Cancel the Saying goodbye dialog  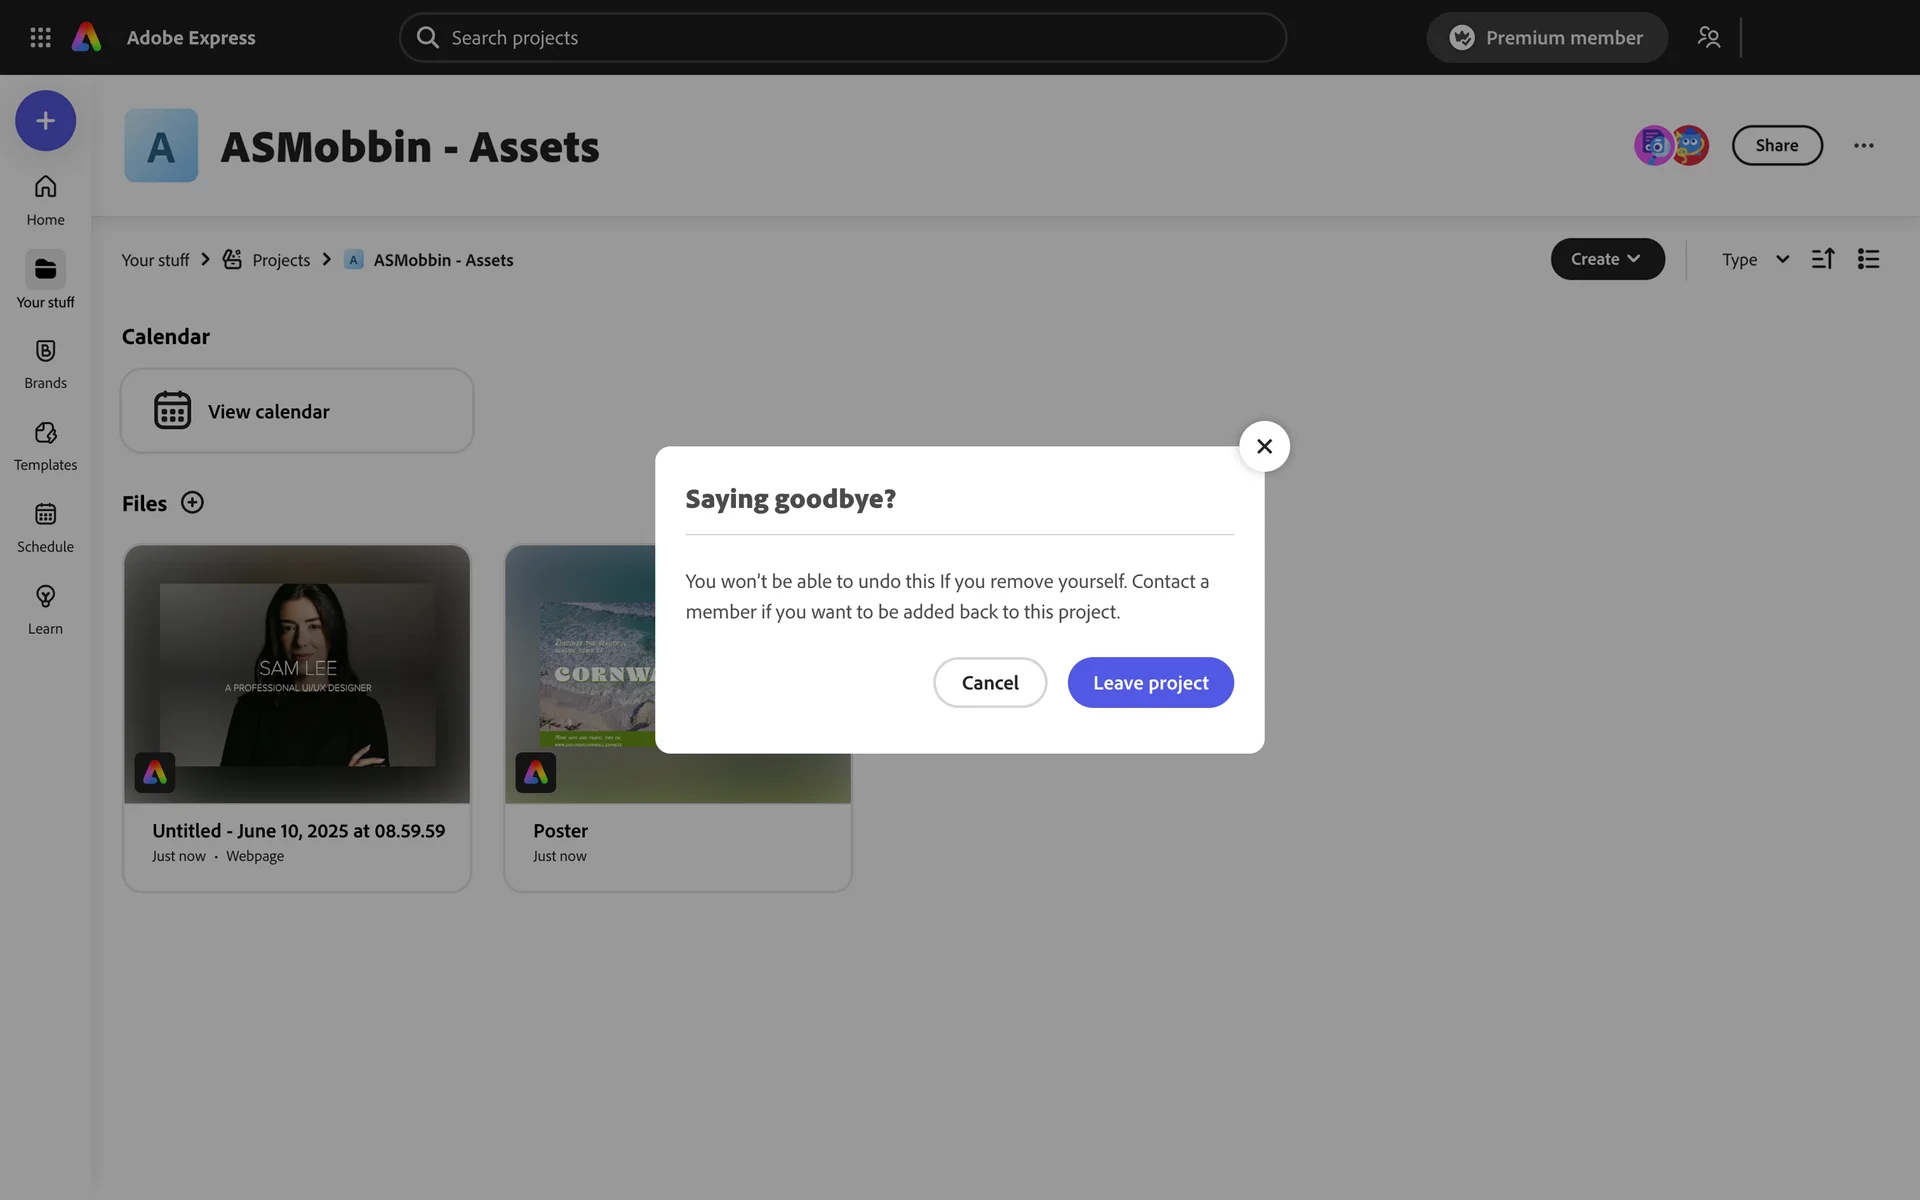pyautogui.click(x=989, y=682)
